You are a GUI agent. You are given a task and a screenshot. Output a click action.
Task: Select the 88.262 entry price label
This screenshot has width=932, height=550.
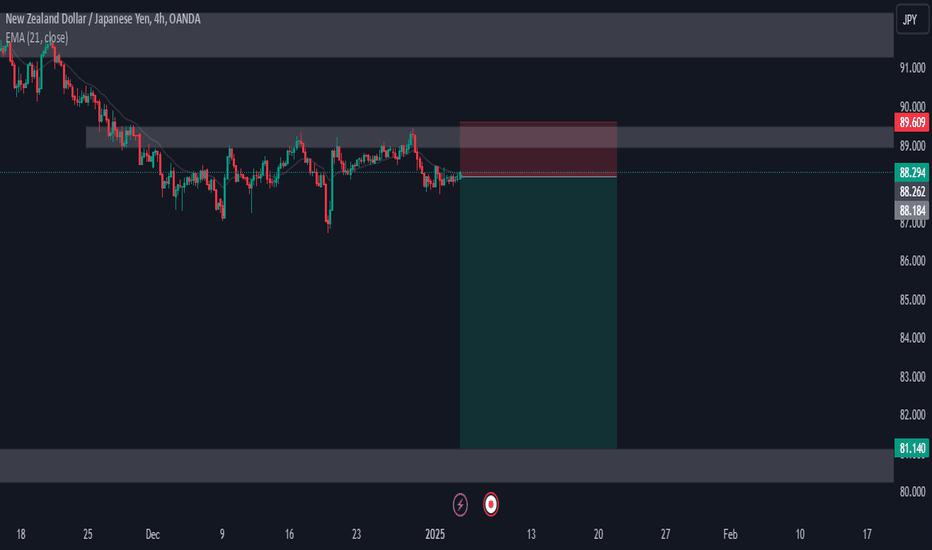pyautogui.click(x=912, y=191)
